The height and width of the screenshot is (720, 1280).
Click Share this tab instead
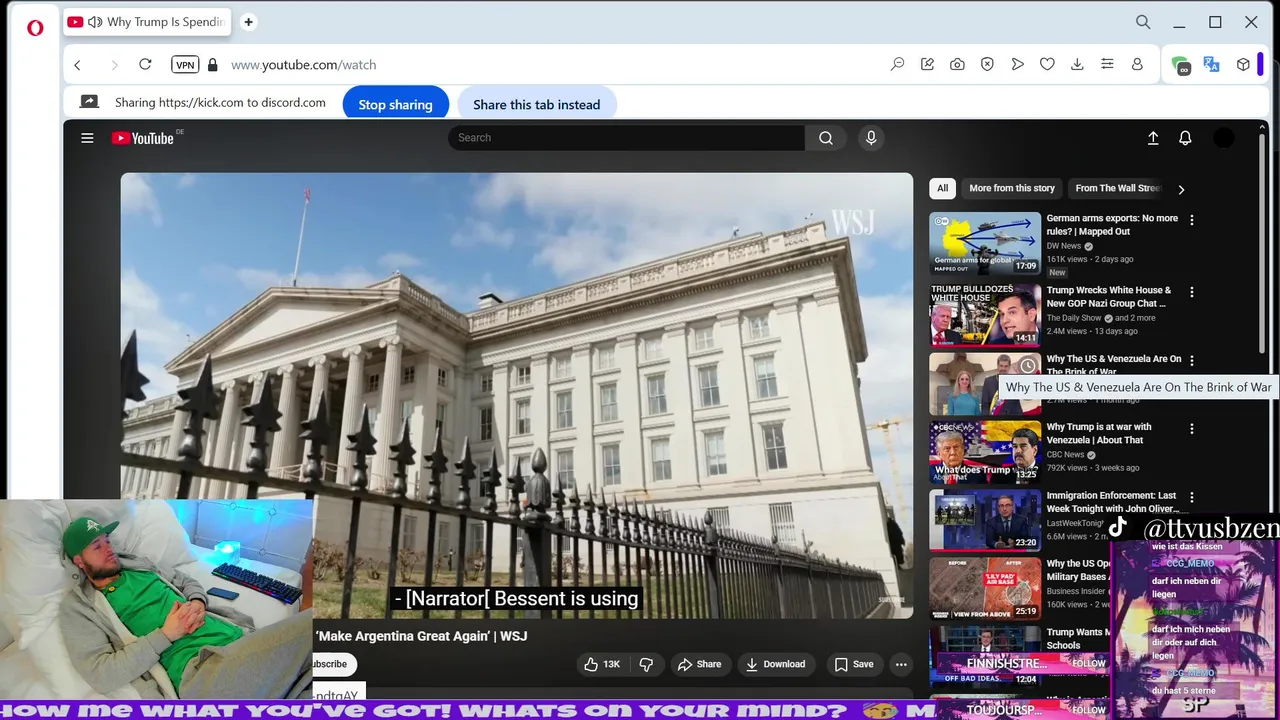(537, 104)
